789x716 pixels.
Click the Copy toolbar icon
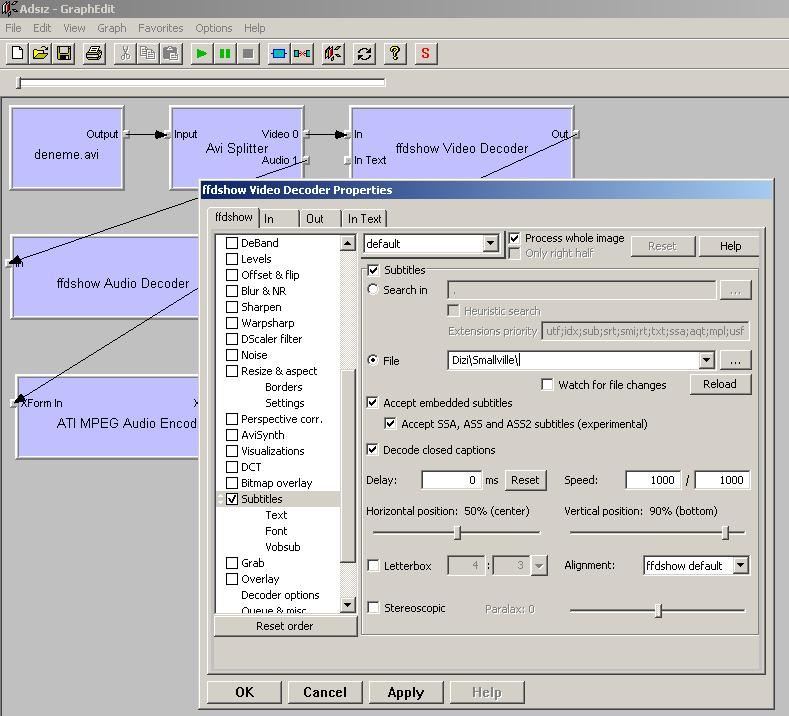(x=148, y=53)
